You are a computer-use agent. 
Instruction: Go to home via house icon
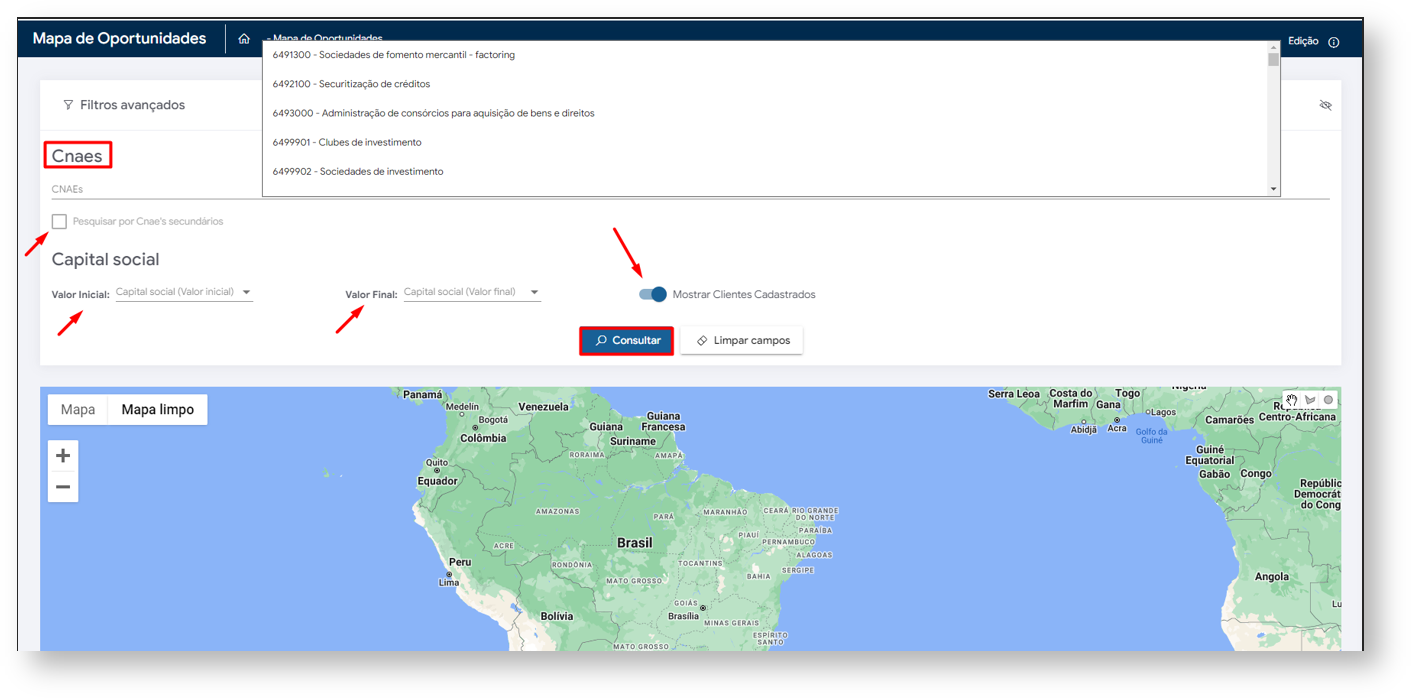click(244, 39)
